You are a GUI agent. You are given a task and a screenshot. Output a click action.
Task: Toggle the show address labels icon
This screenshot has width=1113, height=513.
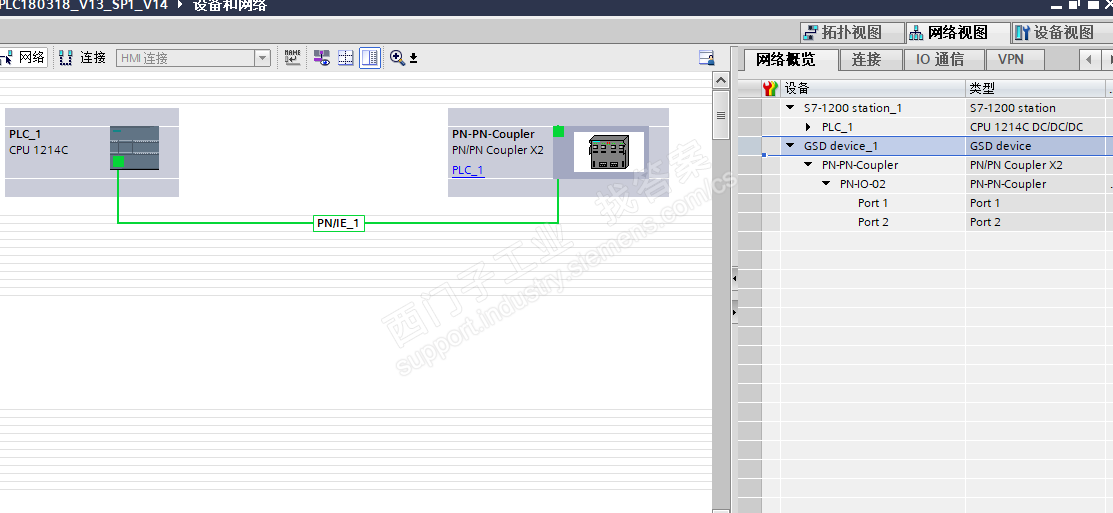tap(323, 57)
